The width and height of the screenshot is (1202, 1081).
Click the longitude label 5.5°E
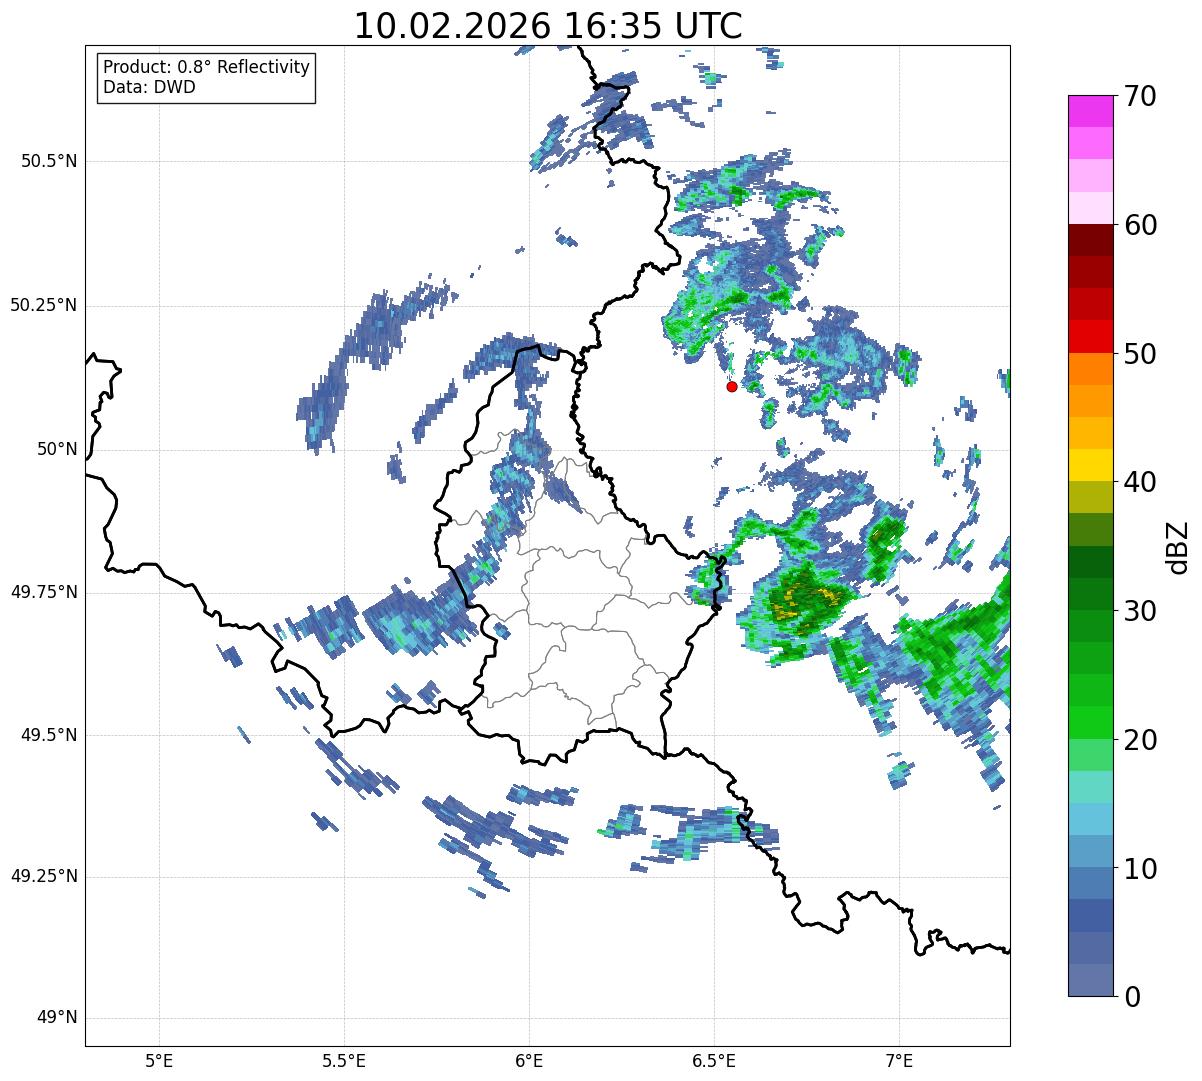point(344,1060)
